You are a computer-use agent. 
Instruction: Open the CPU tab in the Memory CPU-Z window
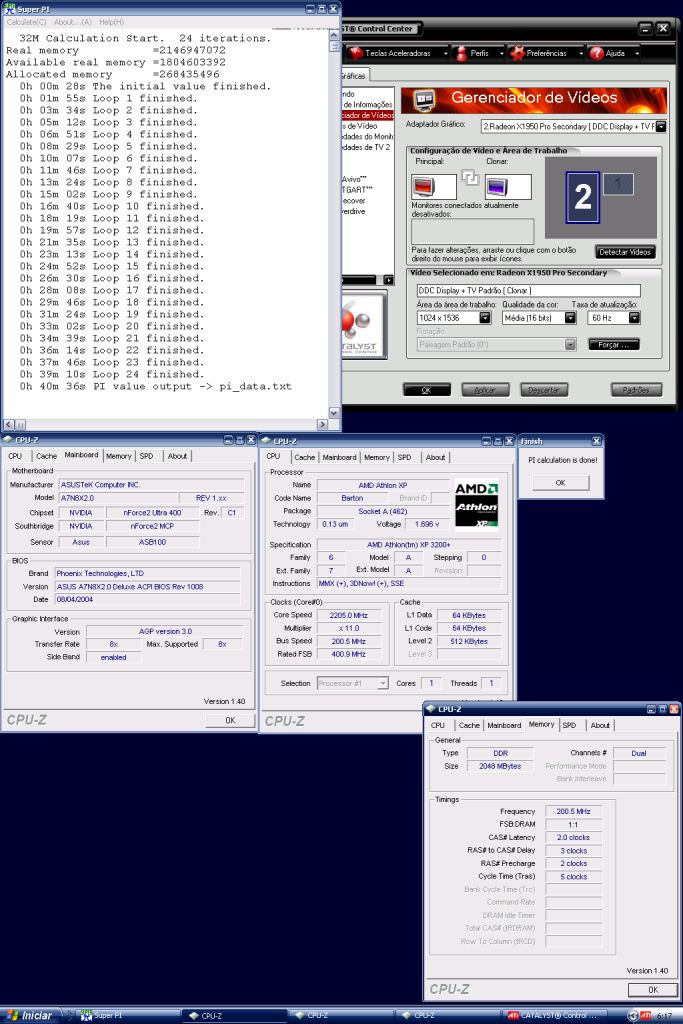pos(437,725)
